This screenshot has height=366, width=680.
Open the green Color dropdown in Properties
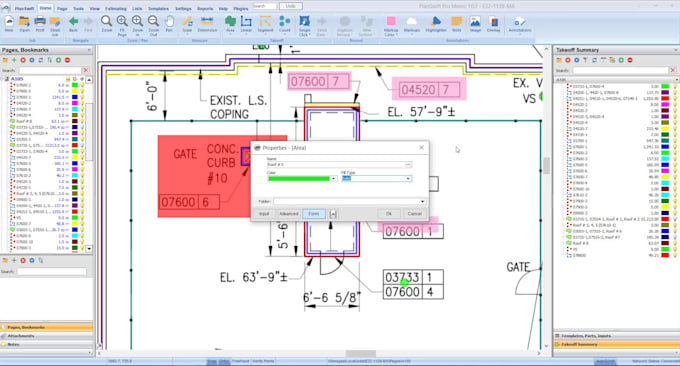point(333,179)
